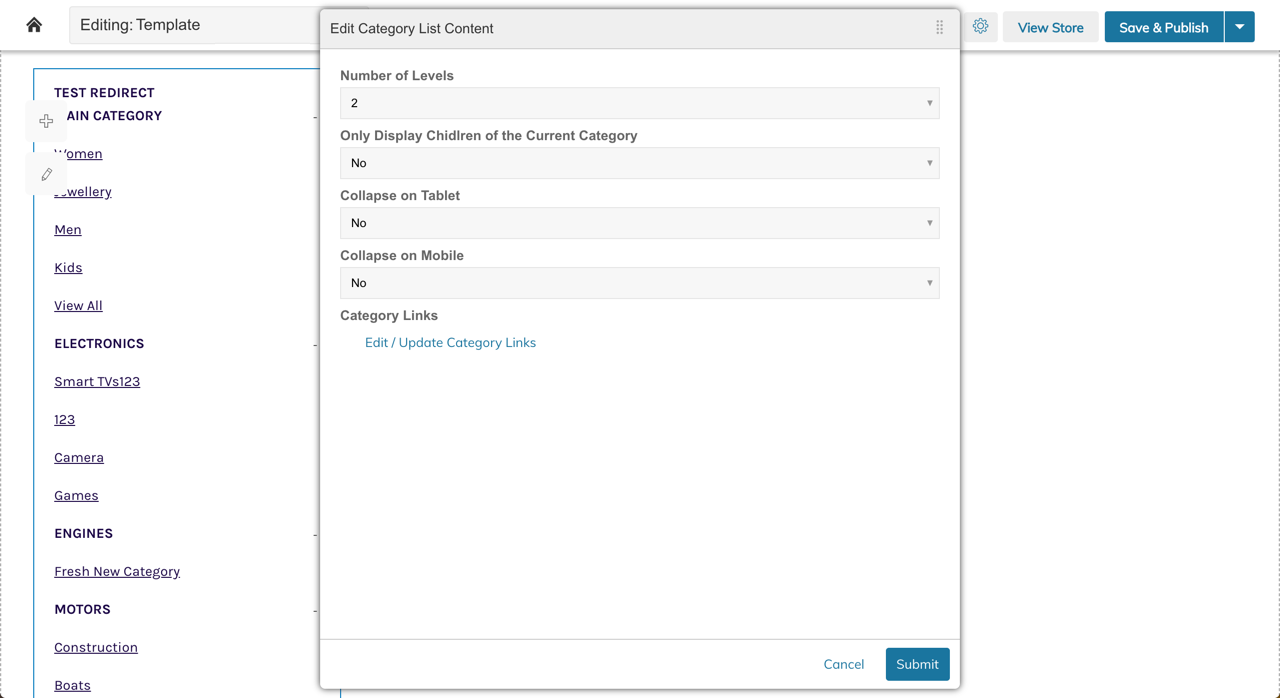Click the Save & Publish button
This screenshot has width=1280, height=698.
pos(1164,27)
